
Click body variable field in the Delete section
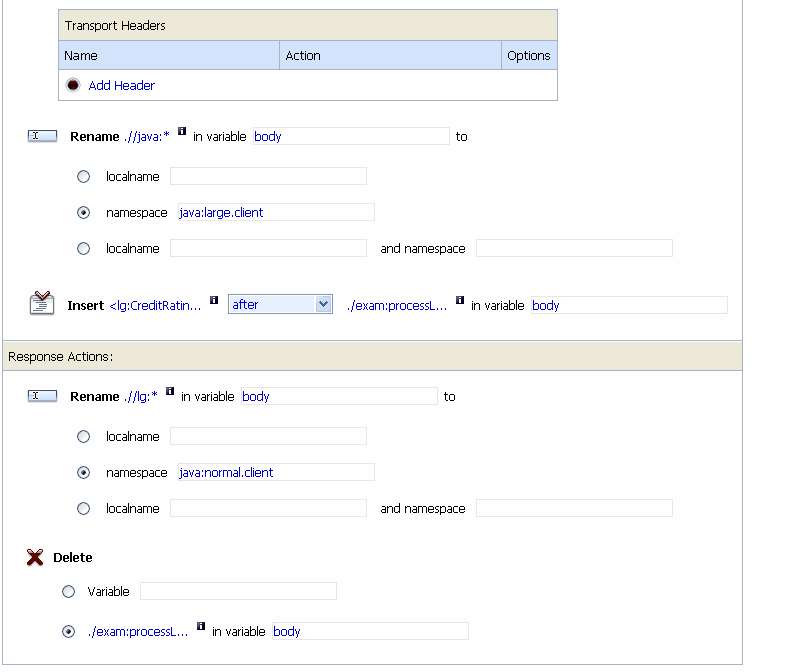(x=370, y=631)
